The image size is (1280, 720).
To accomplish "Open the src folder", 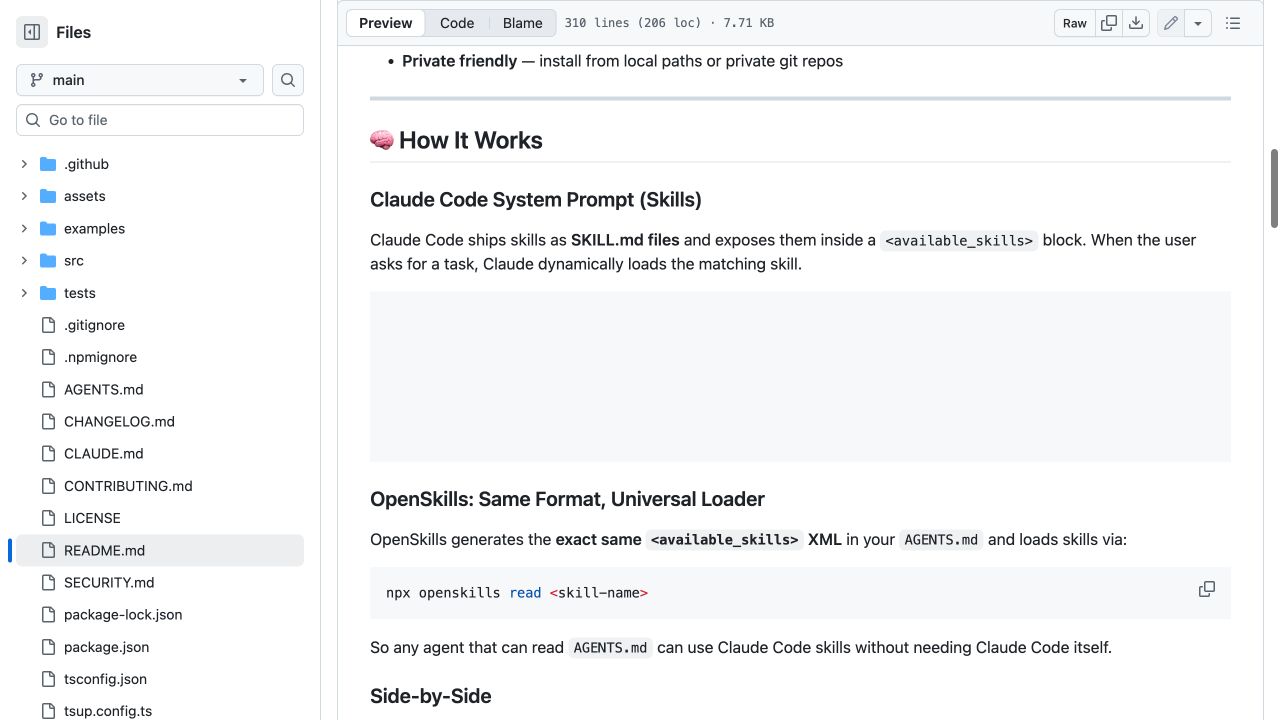I will click(x=74, y=261).
